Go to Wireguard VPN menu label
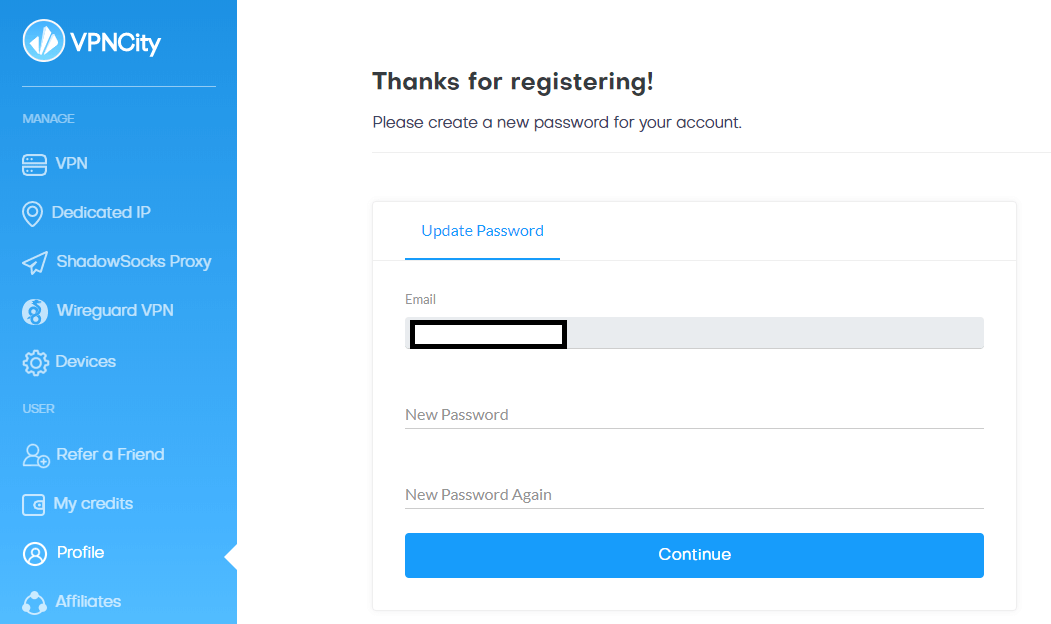This screenshot has width=1051, height=624. [x=115, y=310]
